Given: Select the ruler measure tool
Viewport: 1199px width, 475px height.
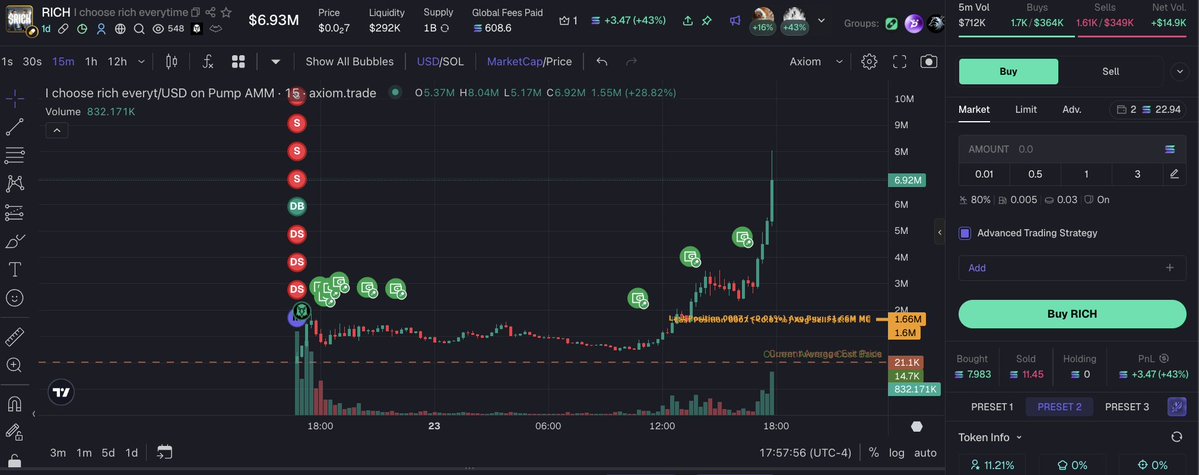Looking at the screenshot, I should 15,337.
